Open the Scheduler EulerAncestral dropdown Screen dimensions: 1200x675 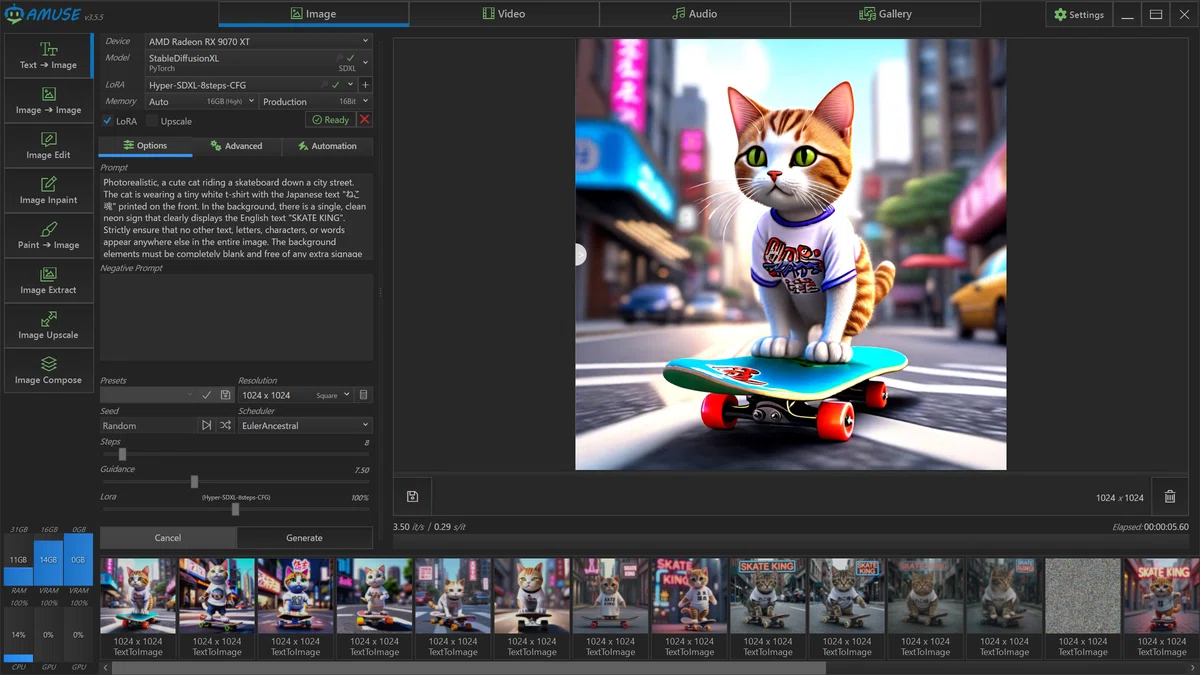click(x=305, y=425)
